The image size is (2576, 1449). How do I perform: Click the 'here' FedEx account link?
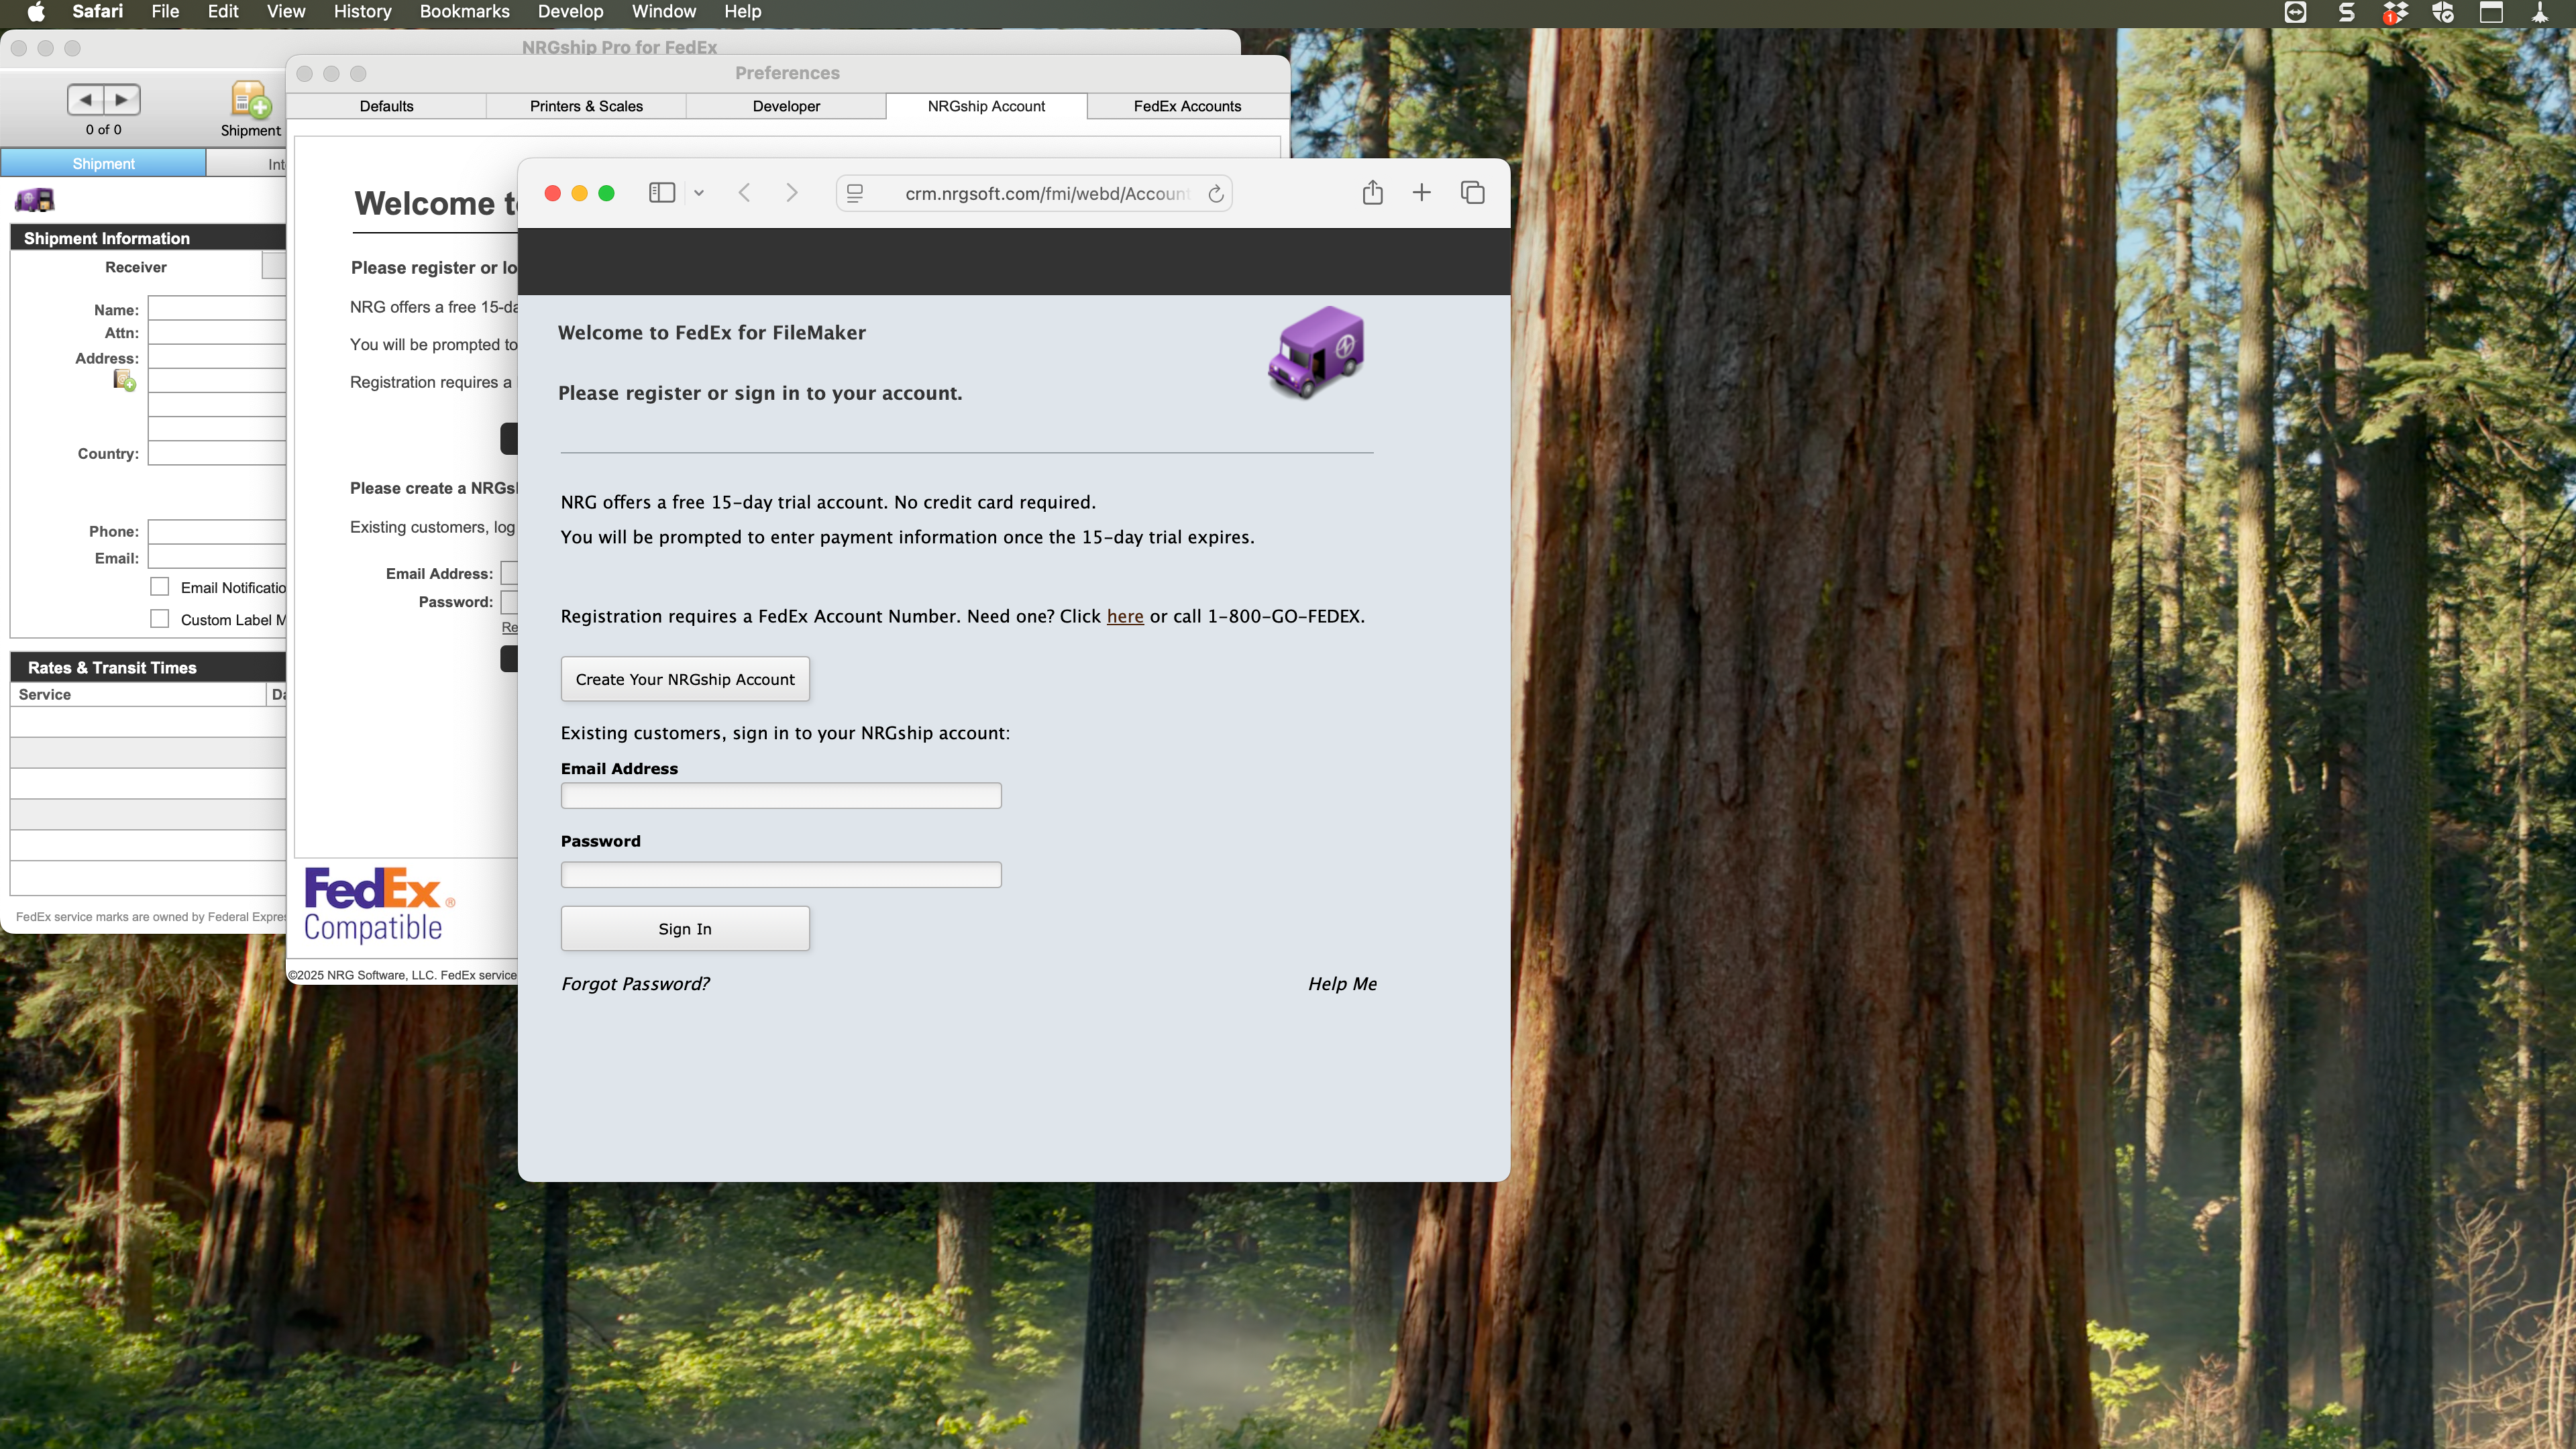click(x=1125, y=616)
